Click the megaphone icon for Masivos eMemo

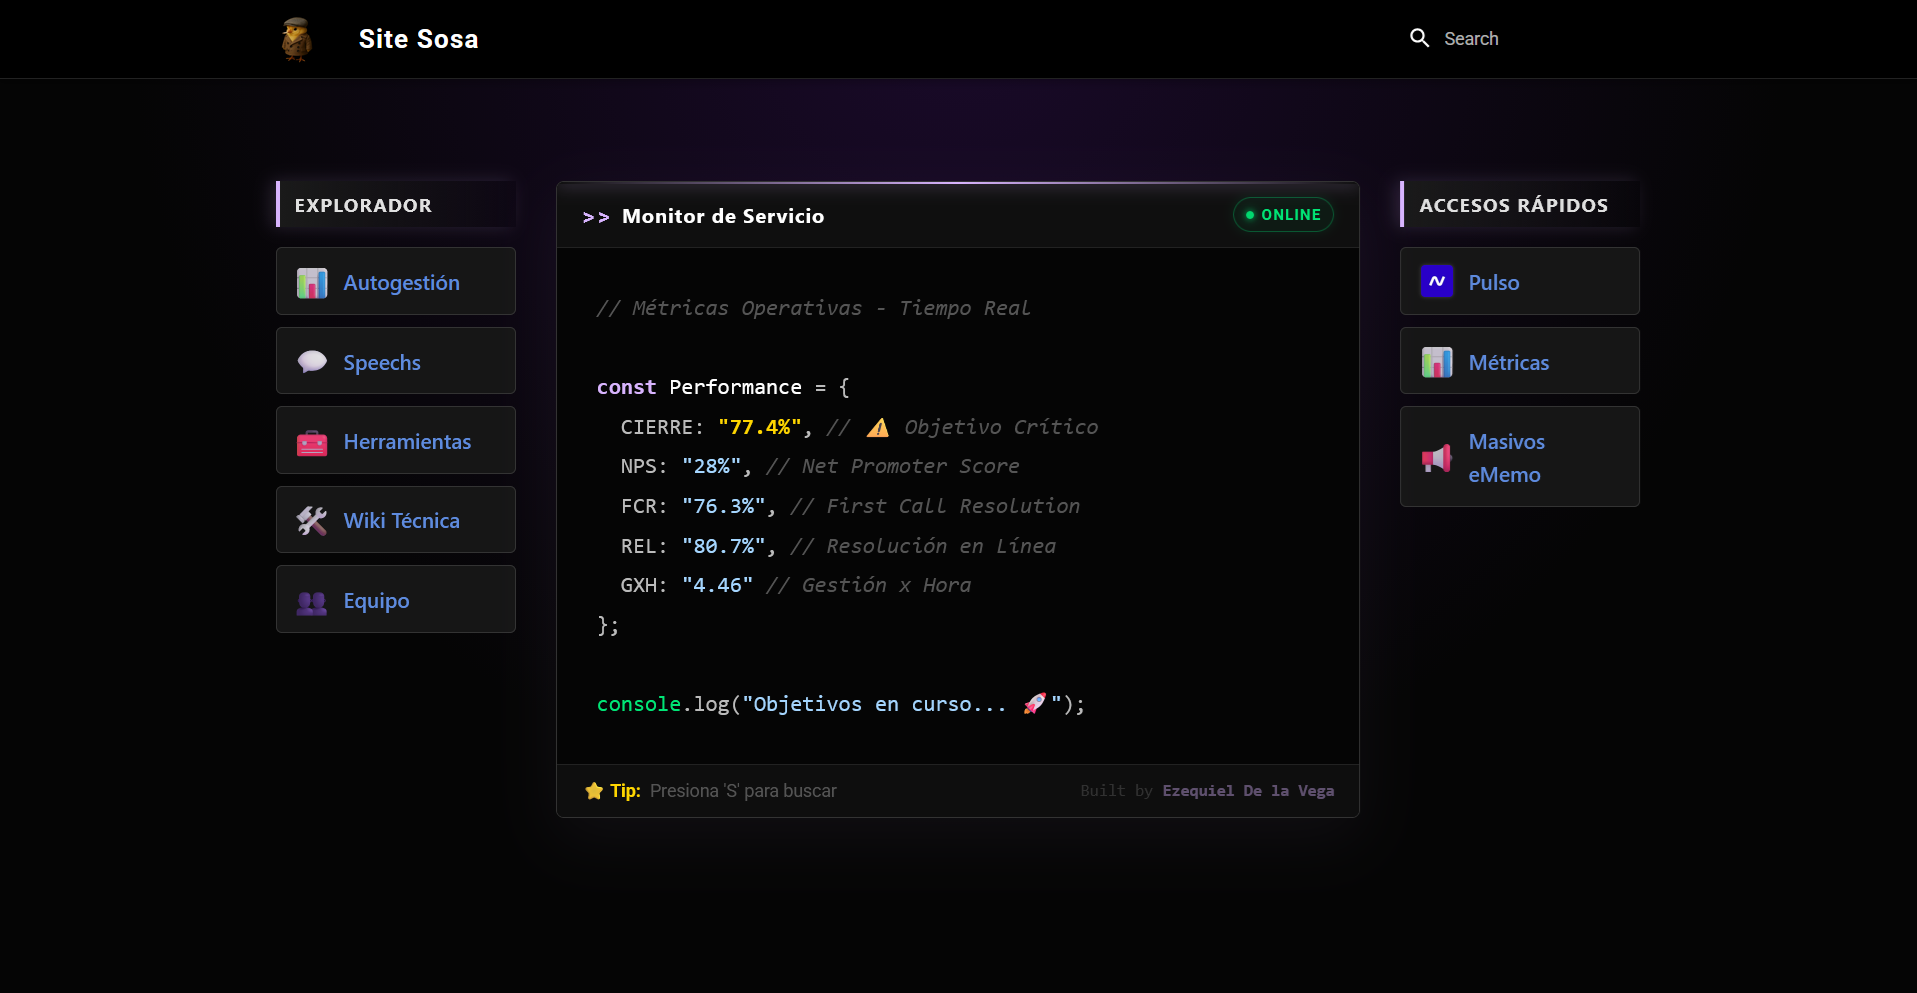click(x=1437, y=457)
